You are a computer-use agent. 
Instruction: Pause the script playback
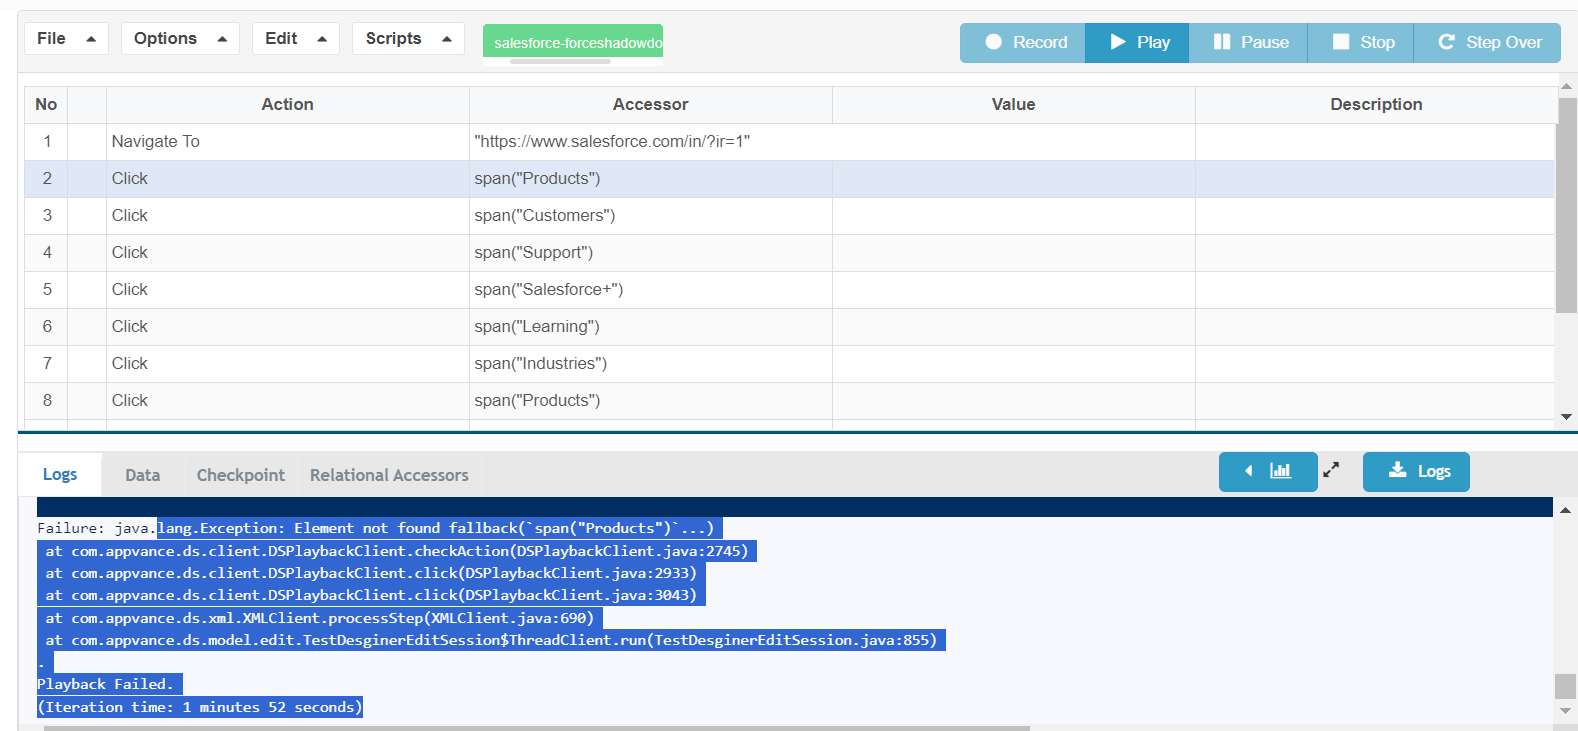[x=1248, y=42]
